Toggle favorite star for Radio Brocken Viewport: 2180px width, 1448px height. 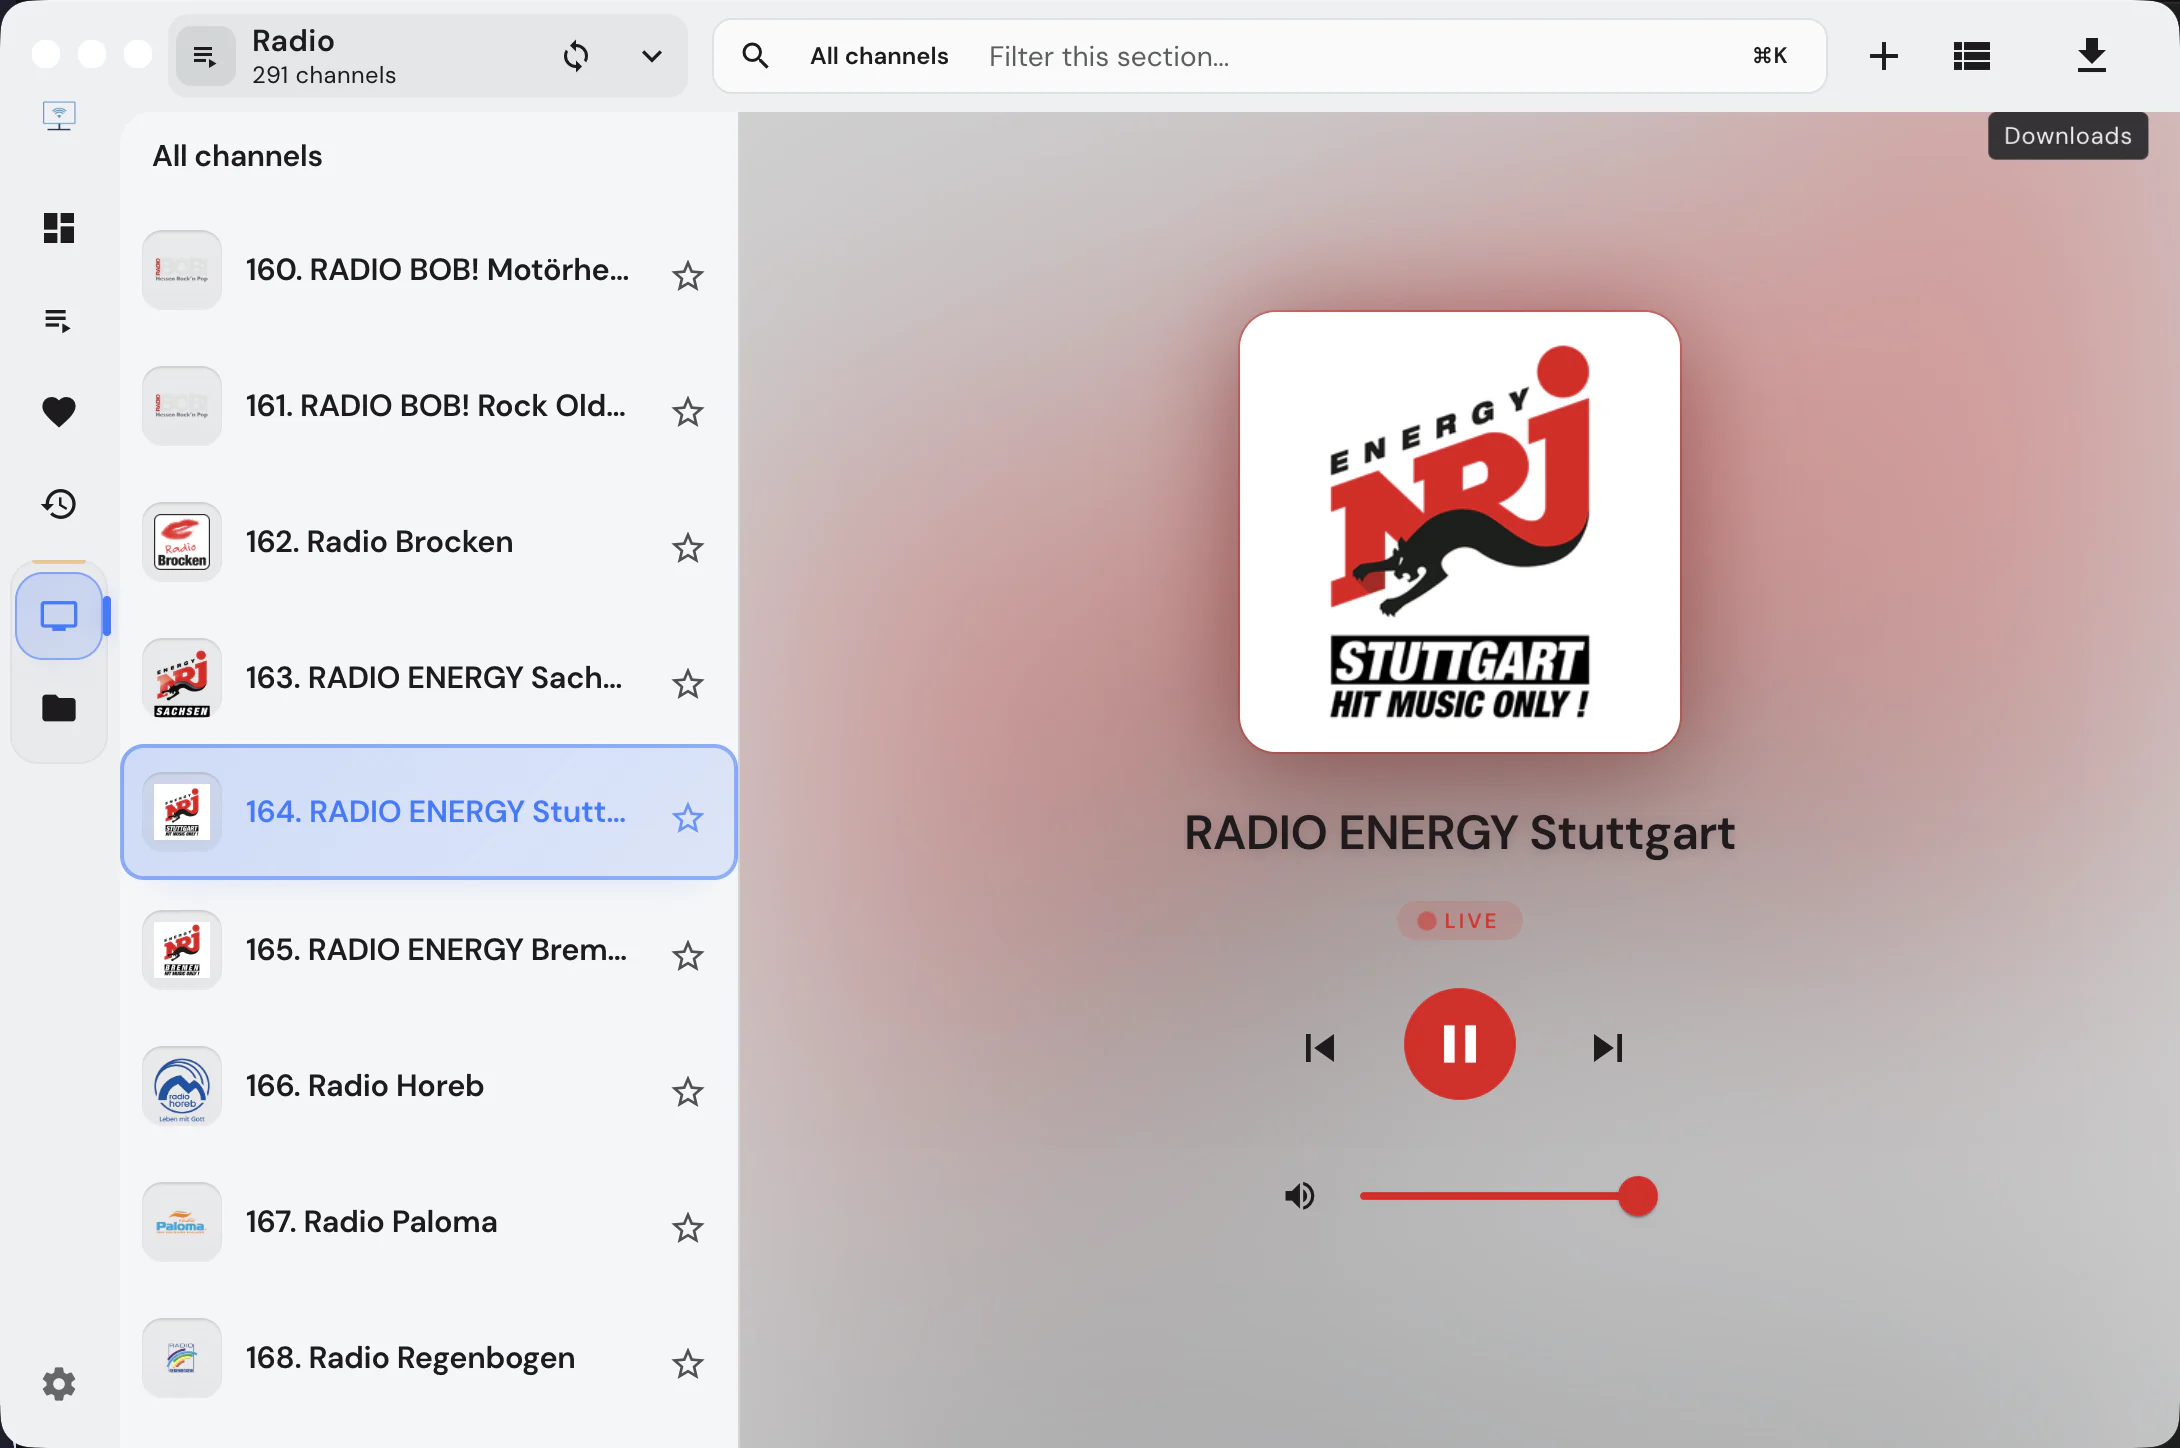(x=687, y=548)
